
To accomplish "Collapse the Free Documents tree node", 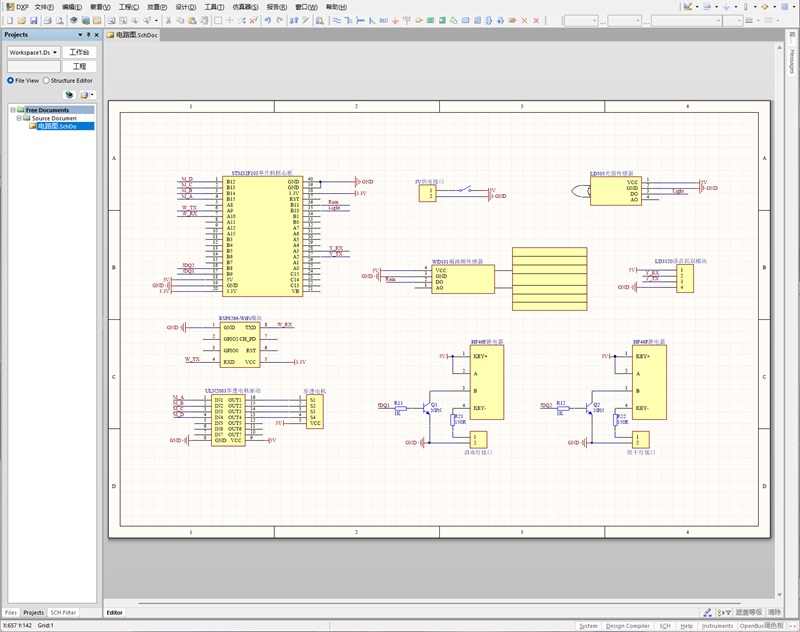I will [x=12, y=110].
